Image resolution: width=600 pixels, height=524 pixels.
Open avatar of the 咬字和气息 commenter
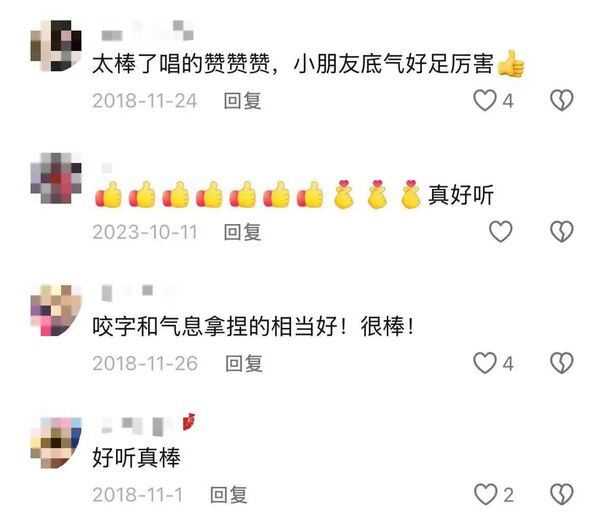point(56,310)
